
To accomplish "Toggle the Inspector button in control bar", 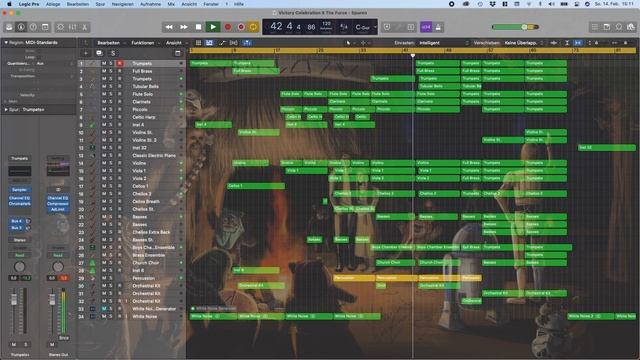I will click(21, 27).
